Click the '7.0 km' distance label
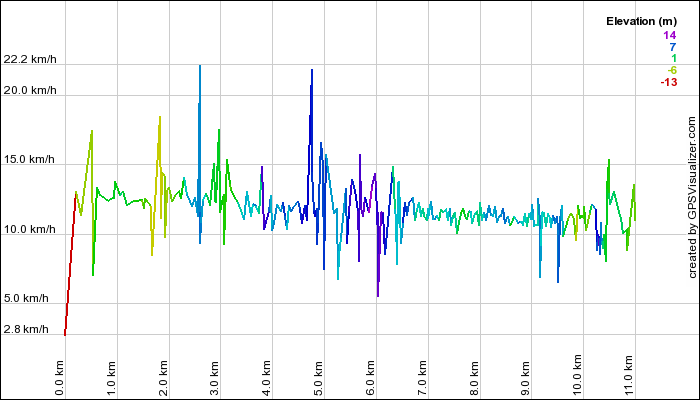This screenshot has height=400, width=700. pos(422,378)
